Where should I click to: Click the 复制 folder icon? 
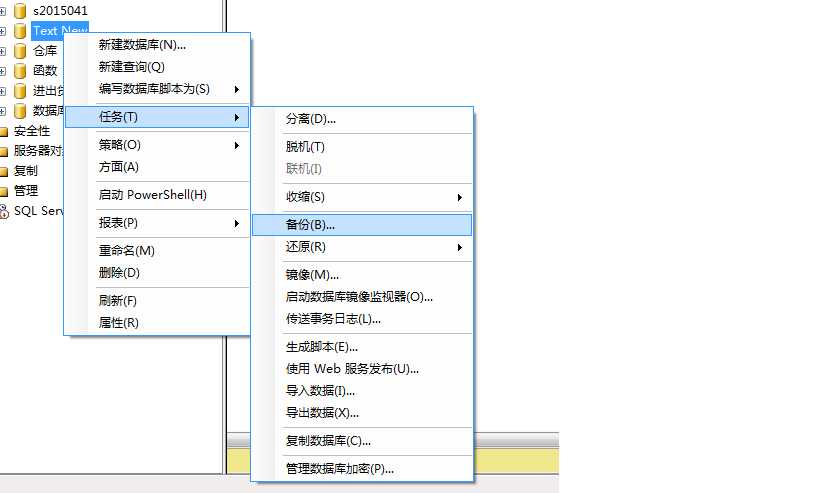tap(4, 171)
